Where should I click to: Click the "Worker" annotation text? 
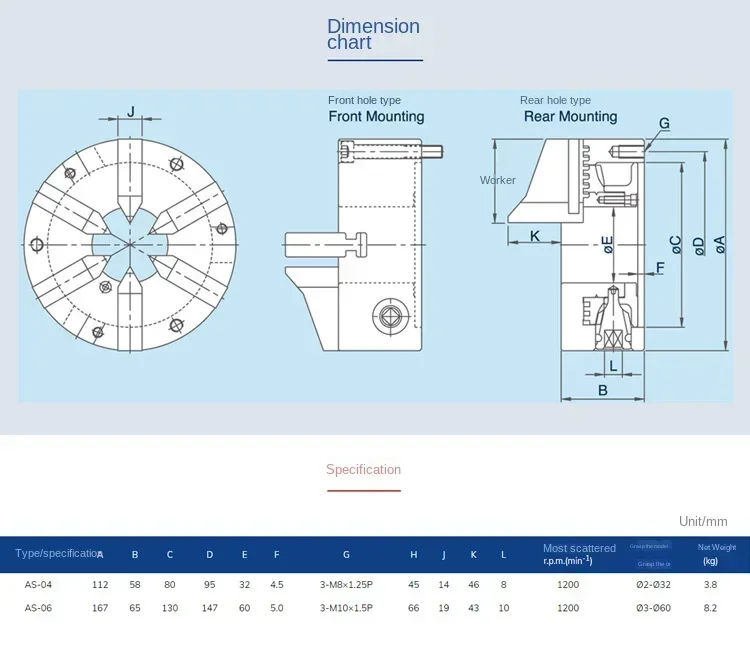(x=497, y=180)
